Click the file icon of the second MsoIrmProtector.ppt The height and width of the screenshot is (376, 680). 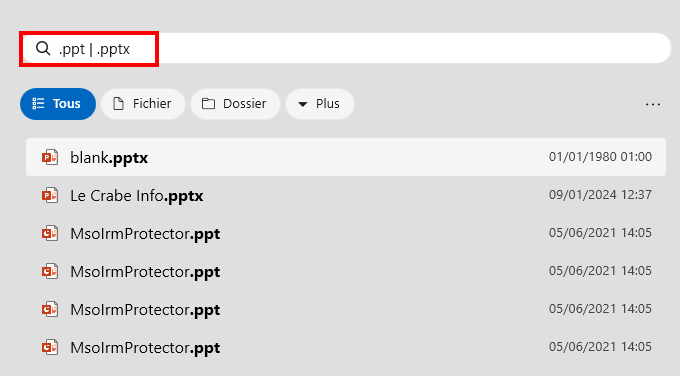pyautogui.click(x=50, y=271)
